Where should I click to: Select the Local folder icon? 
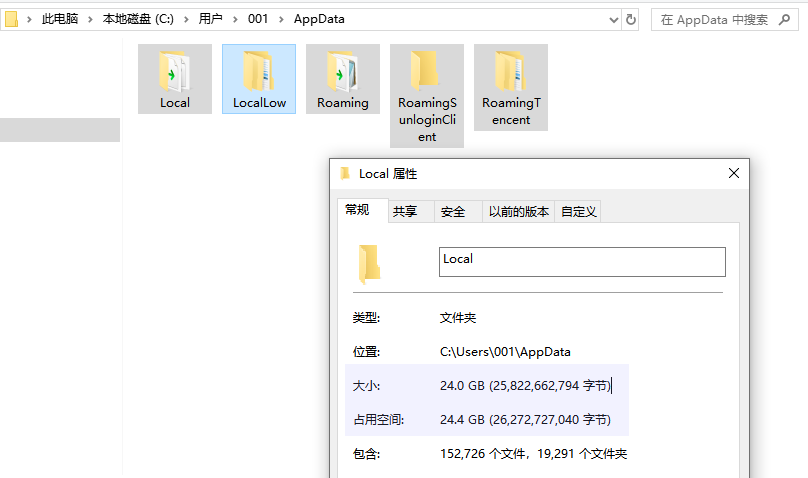click(175, 71)
